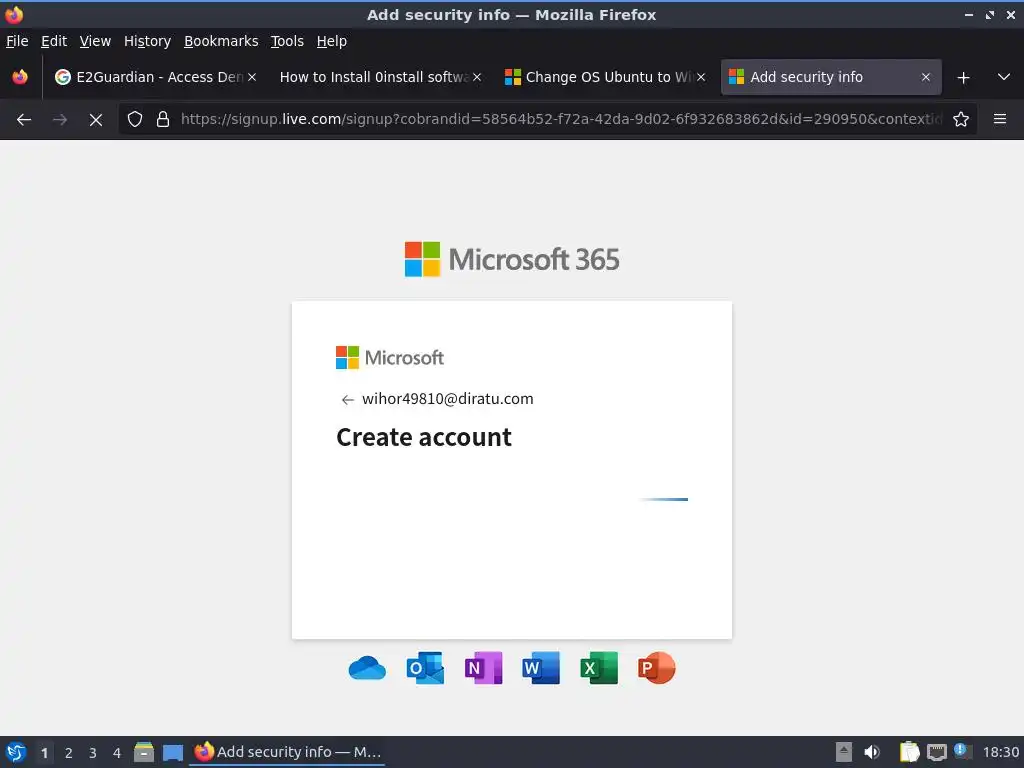Close the Change OS Ubuntu tab
The image size is (1024, 768).
(x=701, y=77)
